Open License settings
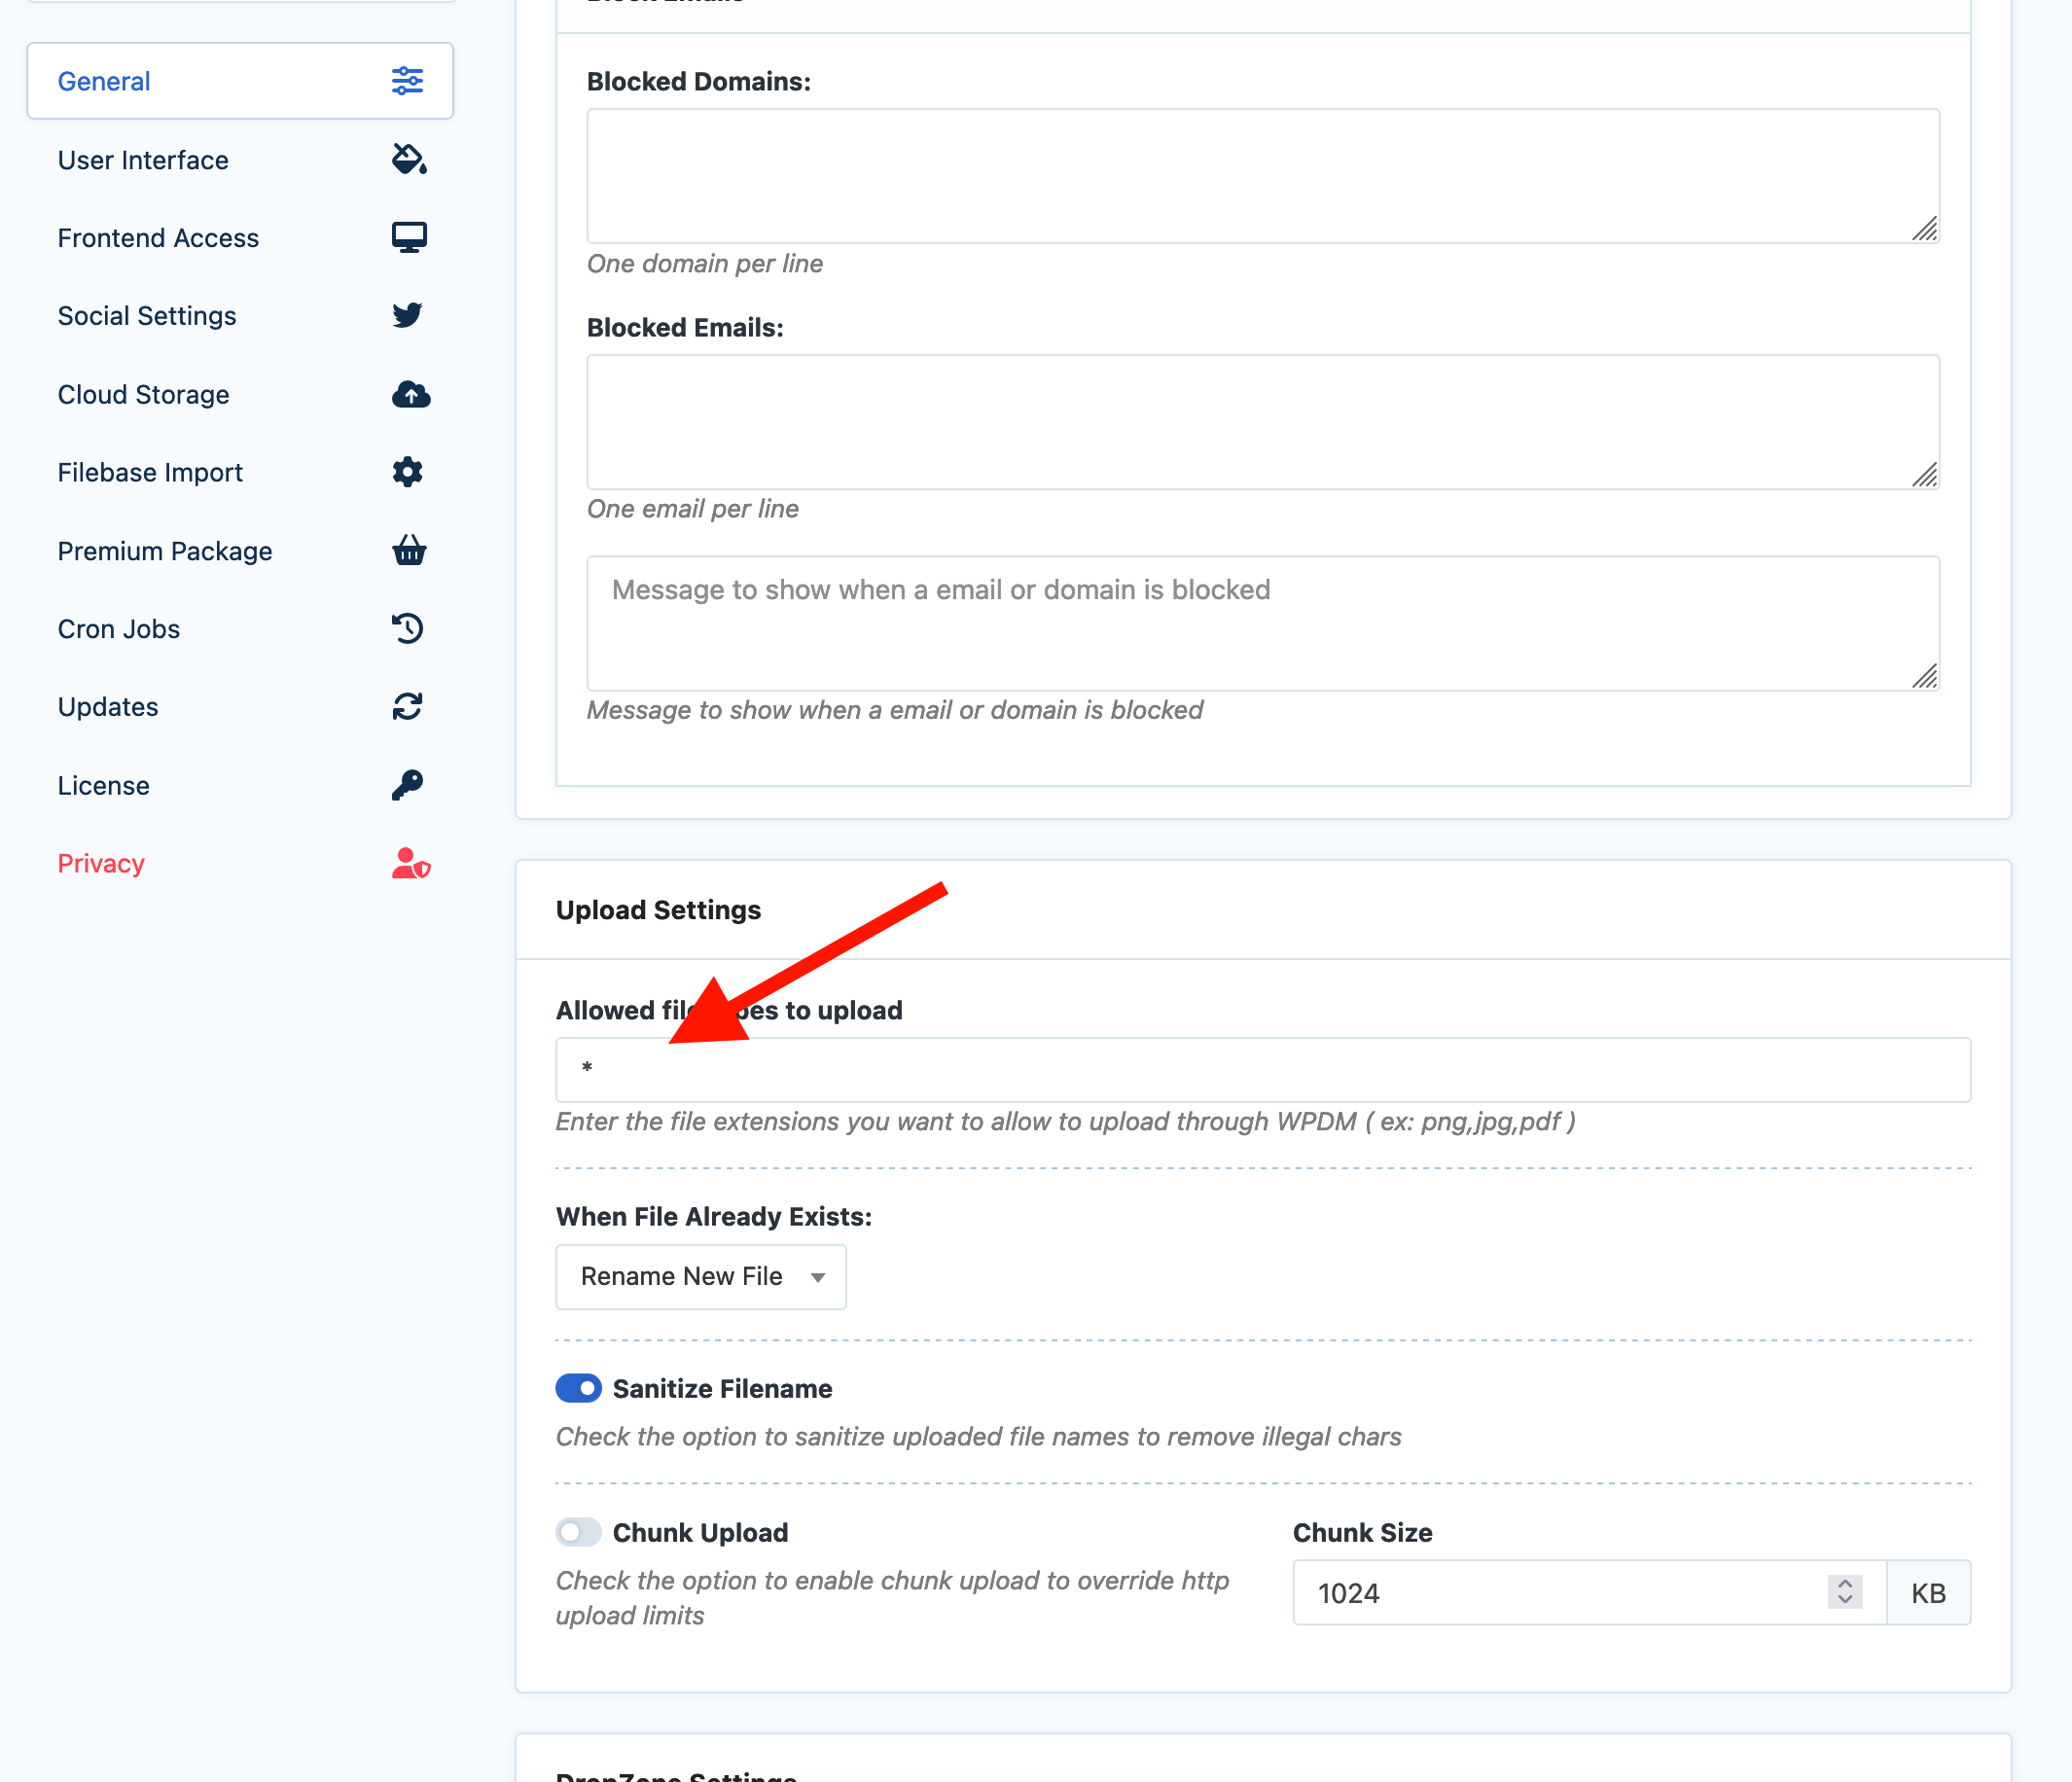This screenshot has width=2072, height=1782. tap(240, 785)
